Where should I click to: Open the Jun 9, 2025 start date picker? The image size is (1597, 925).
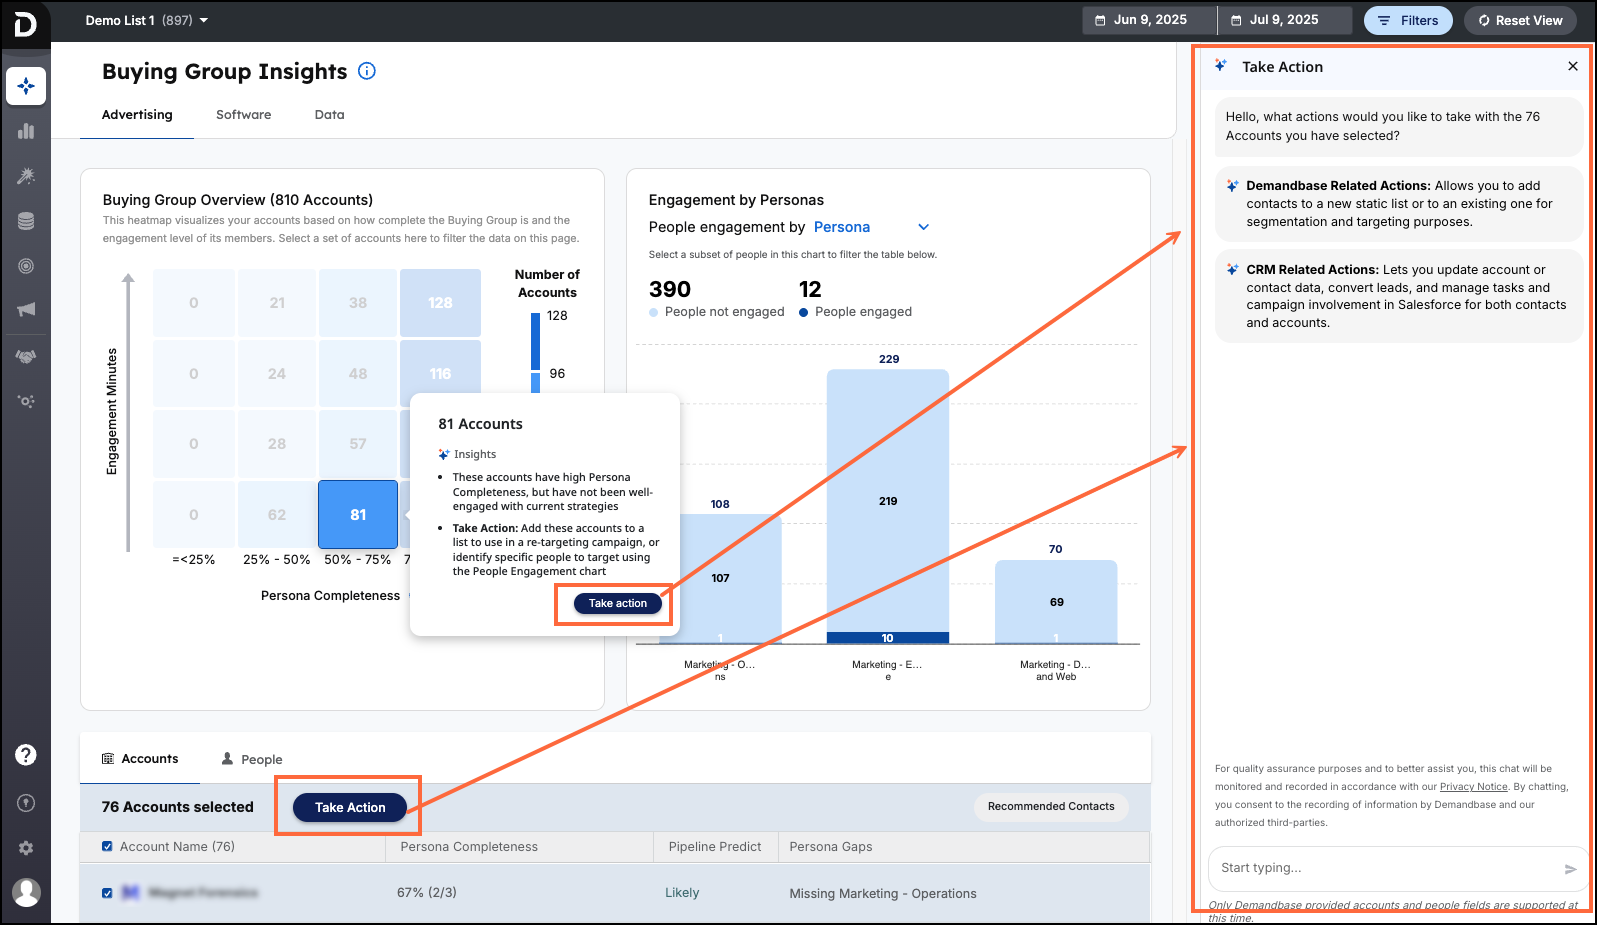[1149, 20]
